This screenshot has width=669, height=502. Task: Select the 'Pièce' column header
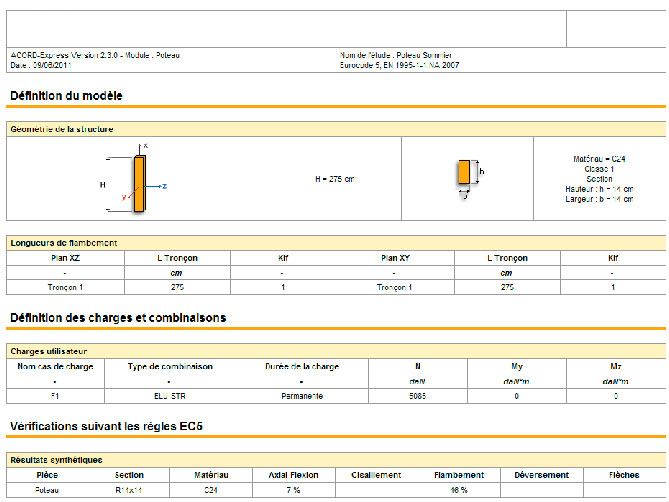(47, 475)
